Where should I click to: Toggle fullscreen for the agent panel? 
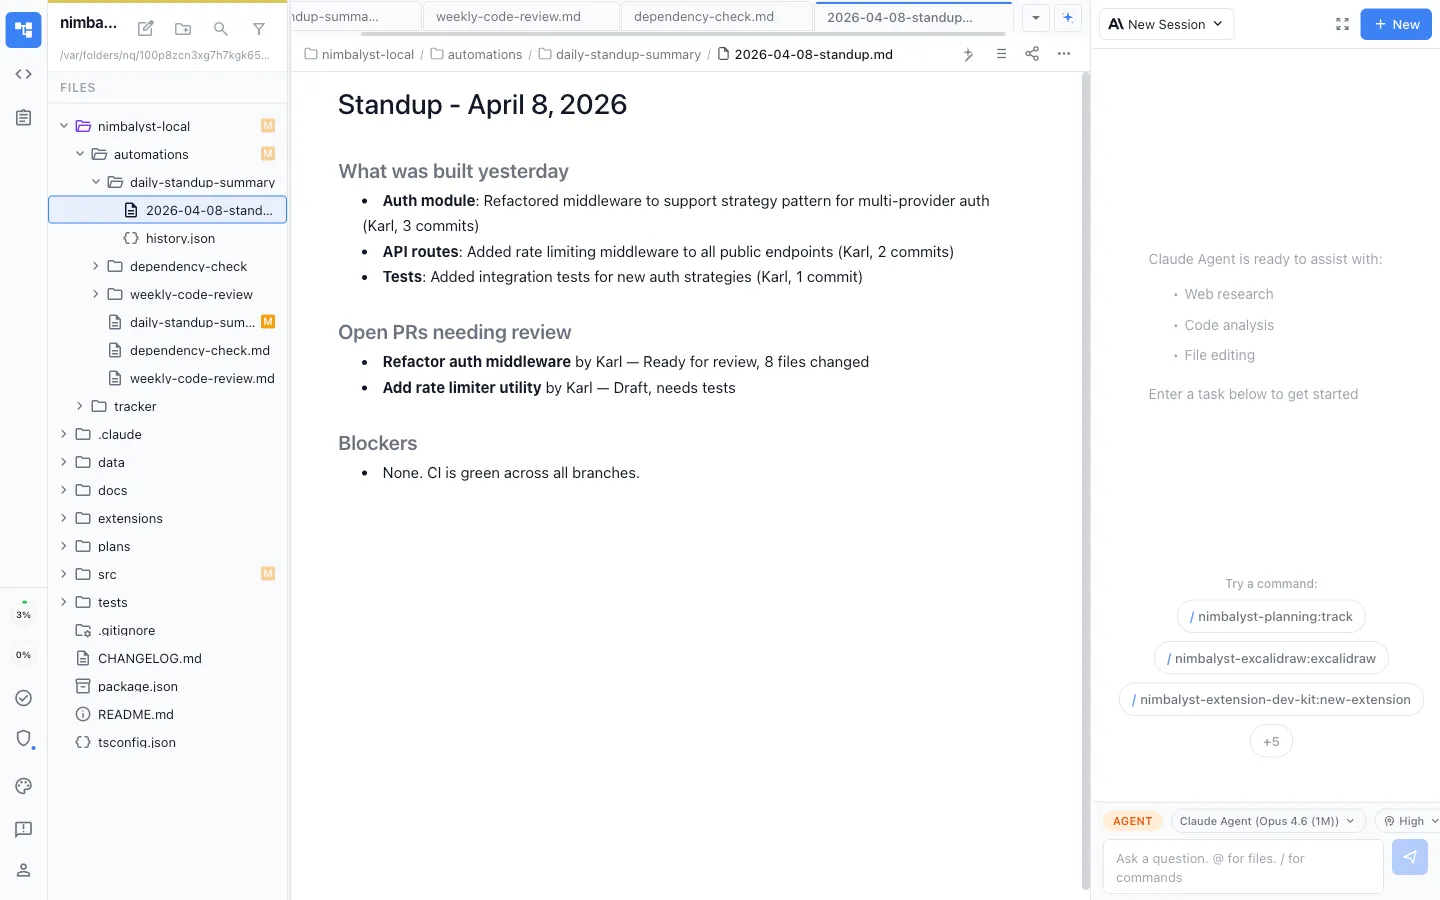1342,24
